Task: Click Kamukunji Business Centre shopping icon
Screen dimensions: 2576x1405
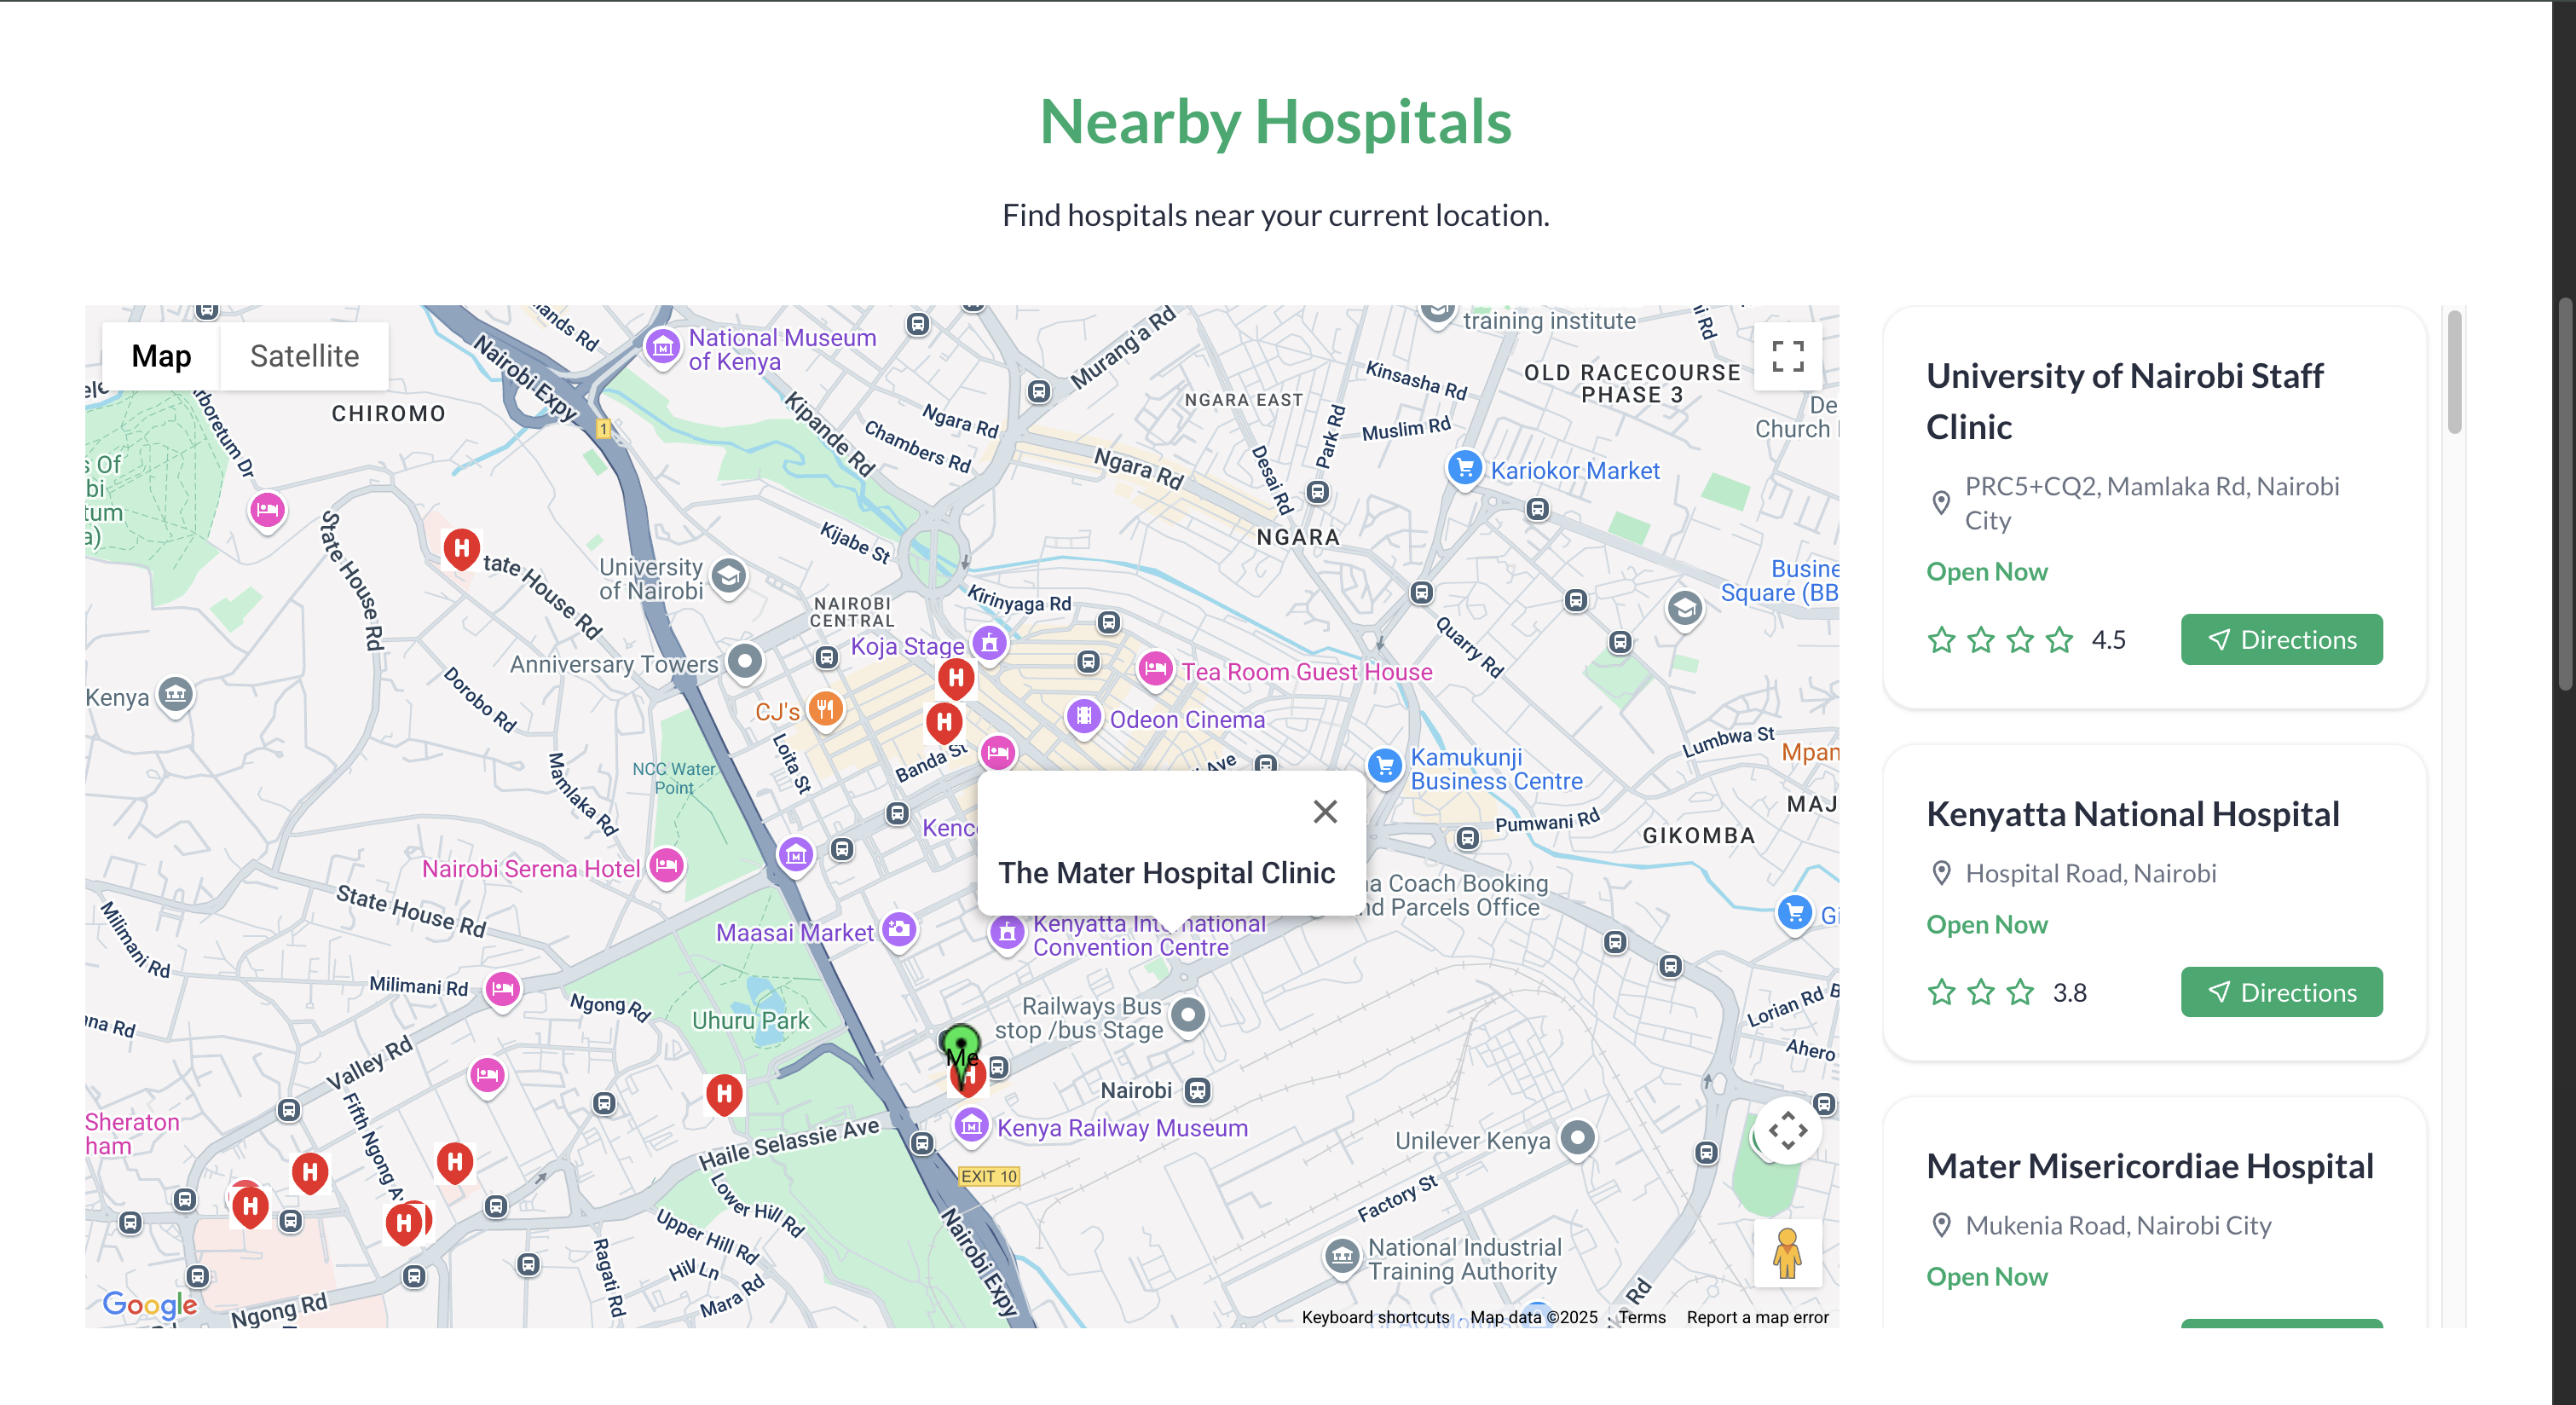Action: point(1385,768)
